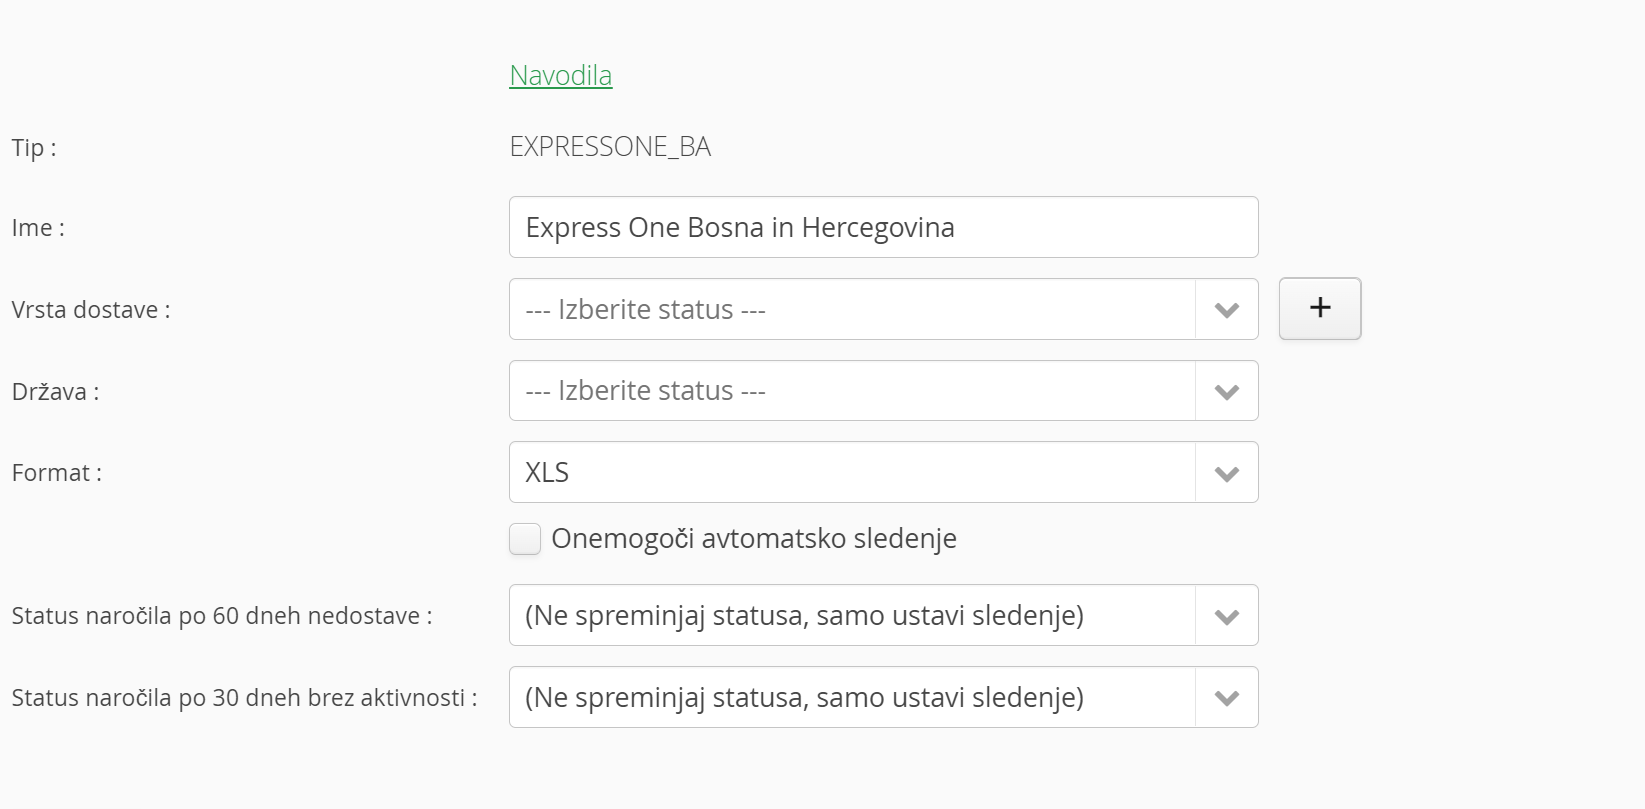This screenshot has width=1645, height=809.
Task: Open the Navodila instructions link
Action: (x=560, y=75)
